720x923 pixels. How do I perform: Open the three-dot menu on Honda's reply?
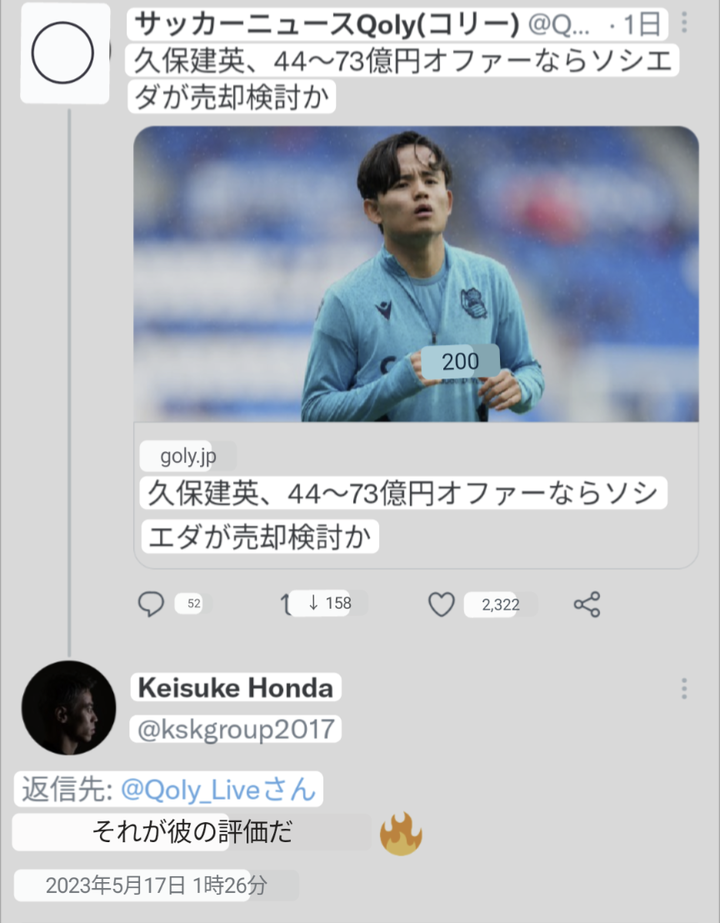(684, 688)
